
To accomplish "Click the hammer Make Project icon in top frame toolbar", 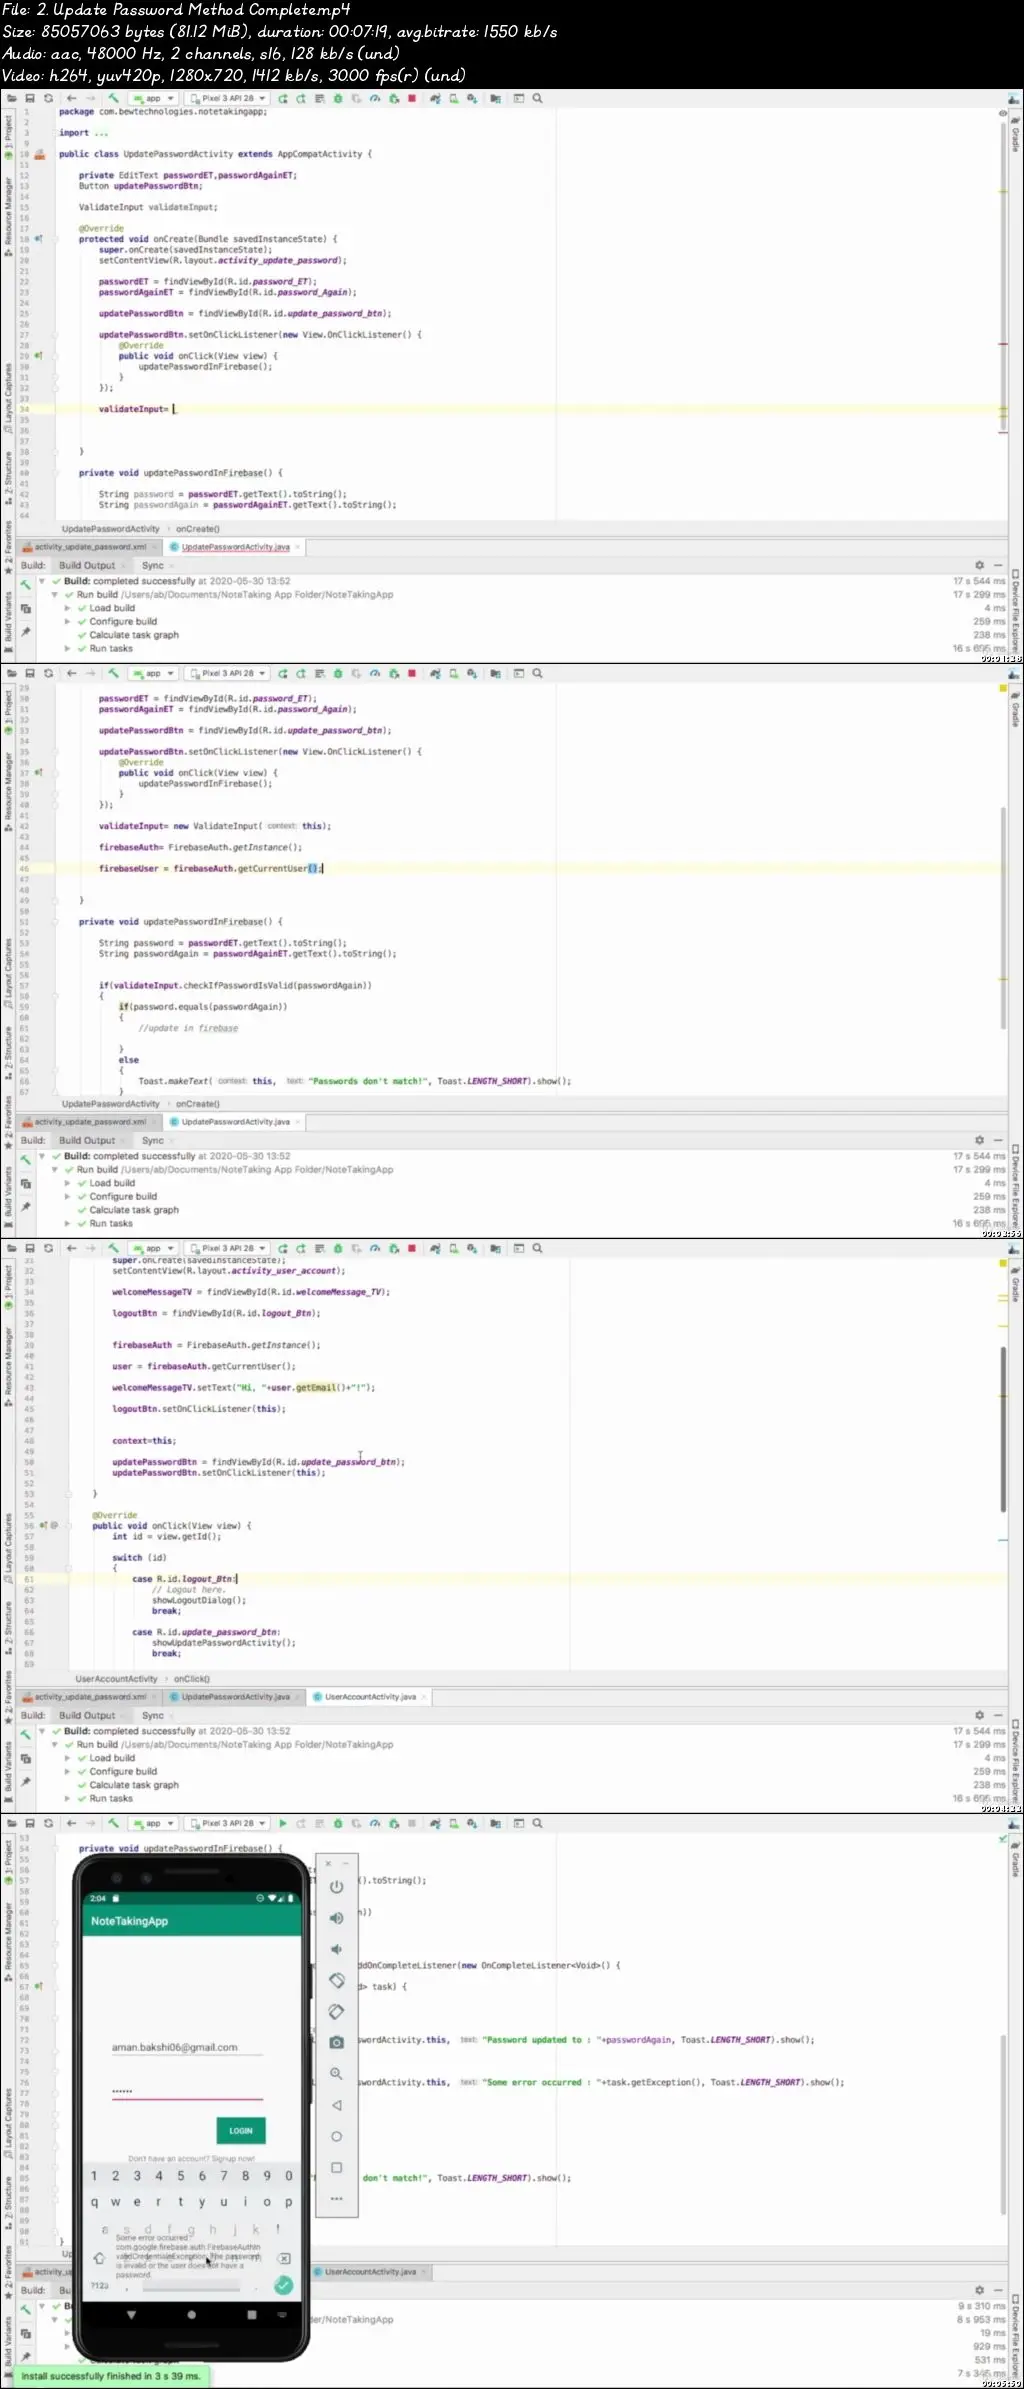I will (114, 98).
